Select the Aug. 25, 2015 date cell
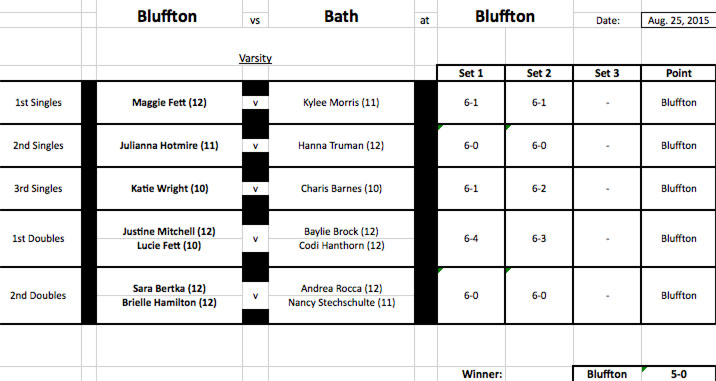Screen dimensions: 716x381 (x=679, y=20)
